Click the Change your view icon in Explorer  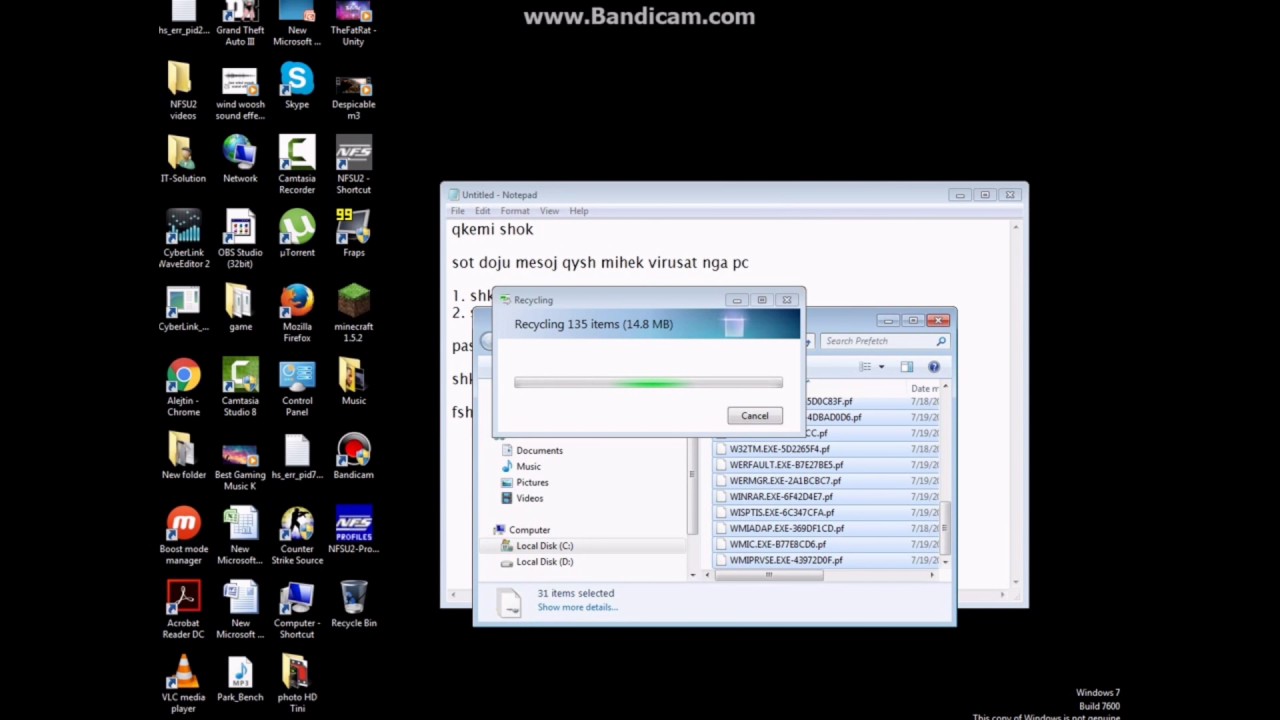(x=866, y=367)
